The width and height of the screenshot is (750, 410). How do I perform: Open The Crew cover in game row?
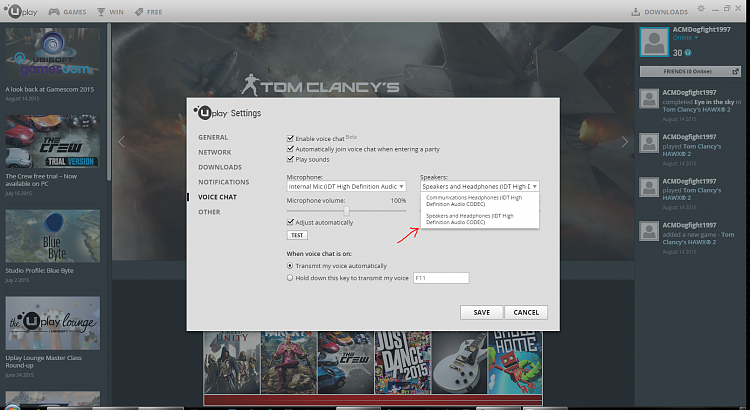click(345, 363)
